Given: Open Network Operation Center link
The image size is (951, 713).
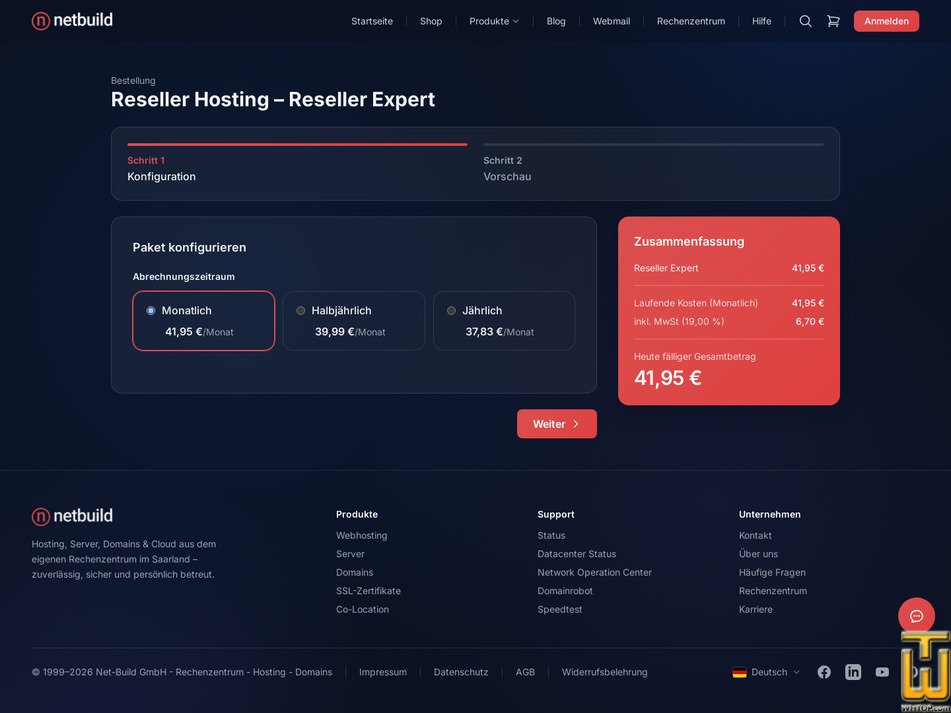Looking at the screenshot, I should (x=594, y=572).
